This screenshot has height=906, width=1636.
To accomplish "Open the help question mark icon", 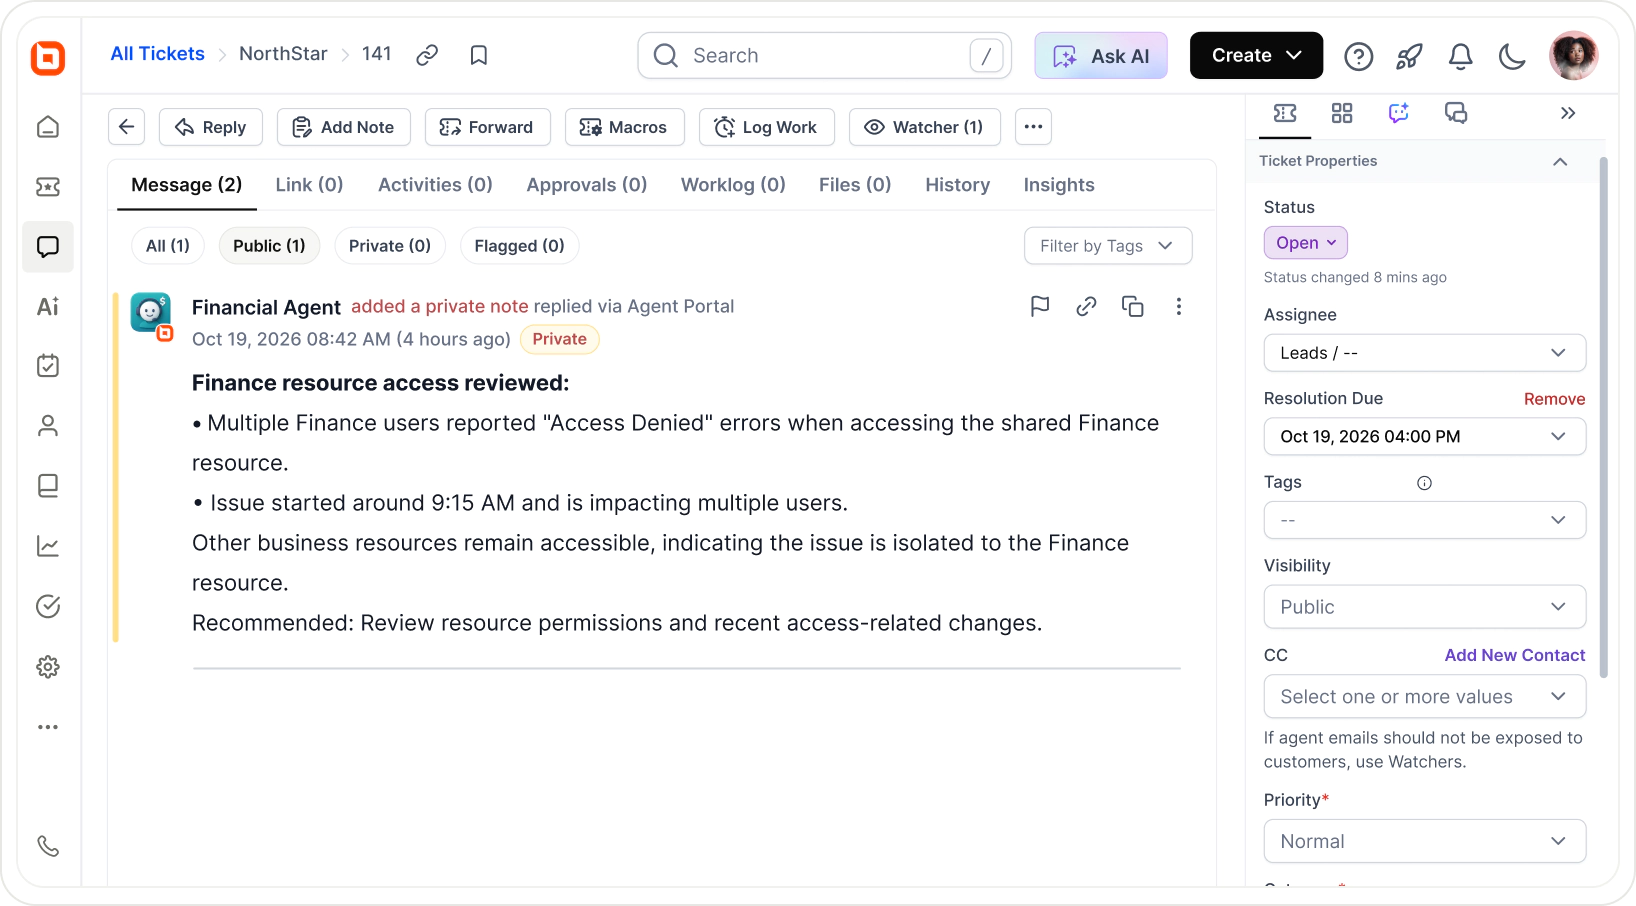I will click(1358, 56).
